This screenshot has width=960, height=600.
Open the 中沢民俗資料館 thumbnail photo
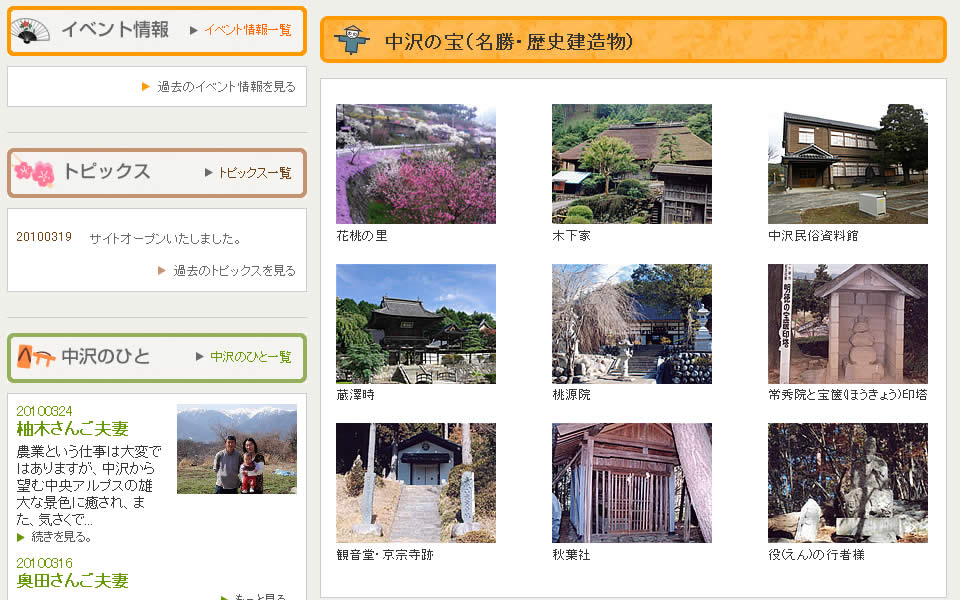(x=848, y=163)
